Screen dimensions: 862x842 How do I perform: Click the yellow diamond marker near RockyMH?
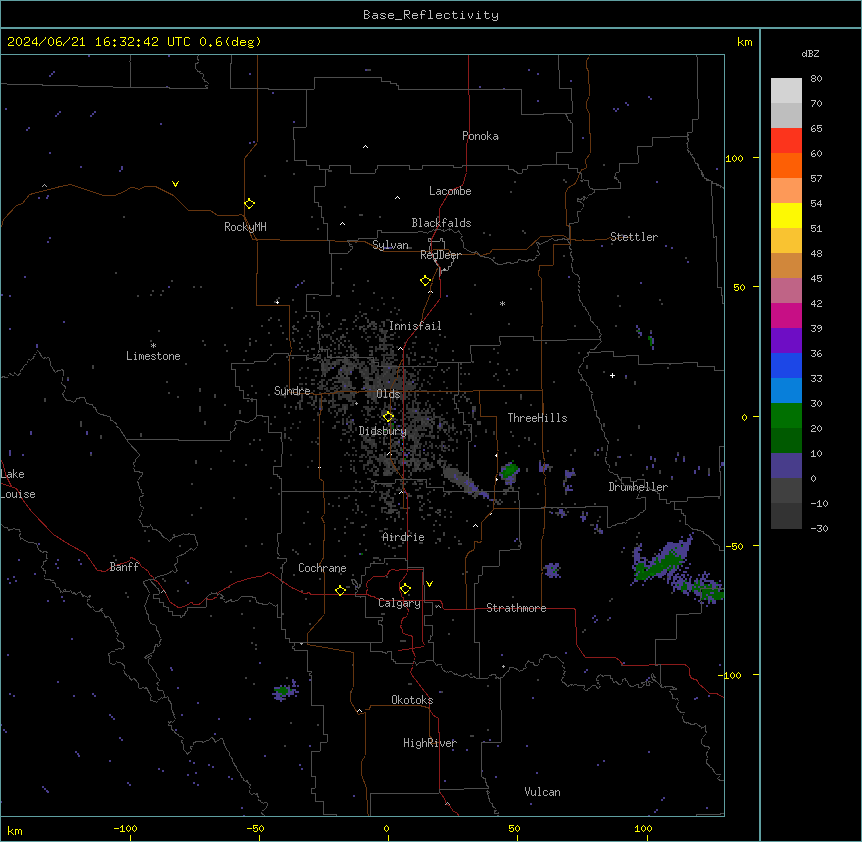coord(250,204)
